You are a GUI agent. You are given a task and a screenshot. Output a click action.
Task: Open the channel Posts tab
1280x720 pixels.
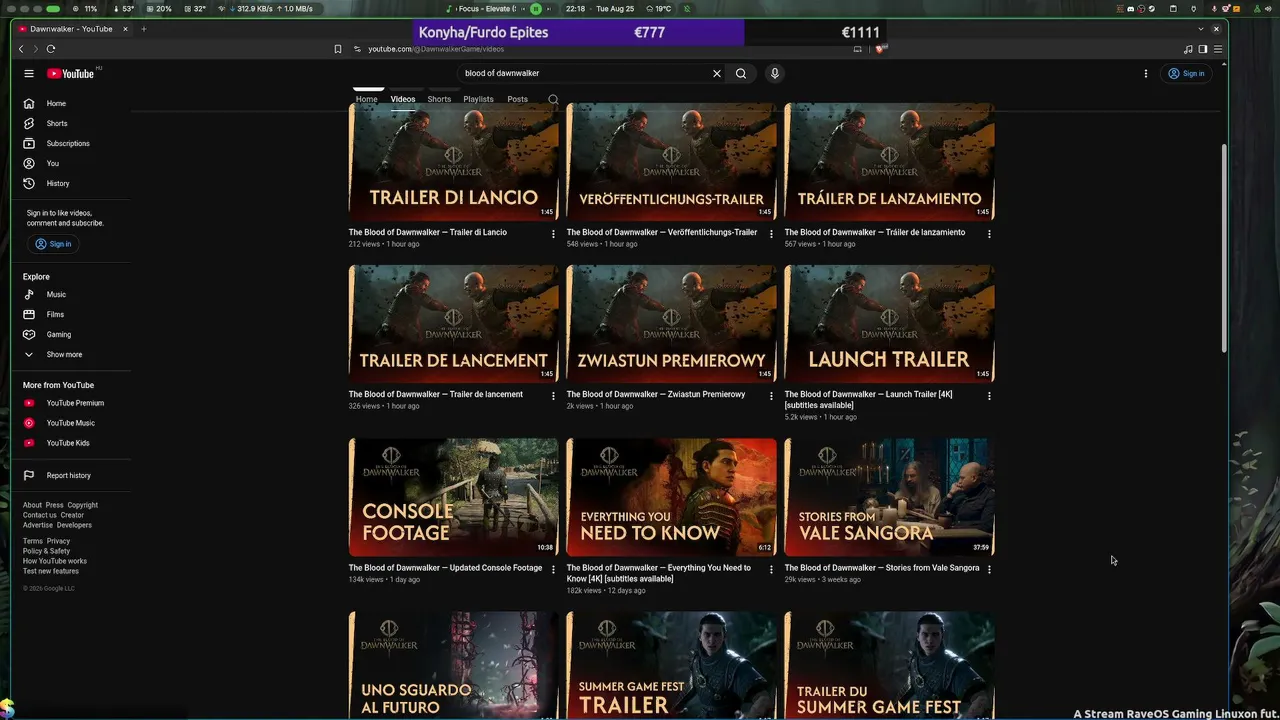click(517, 99)
